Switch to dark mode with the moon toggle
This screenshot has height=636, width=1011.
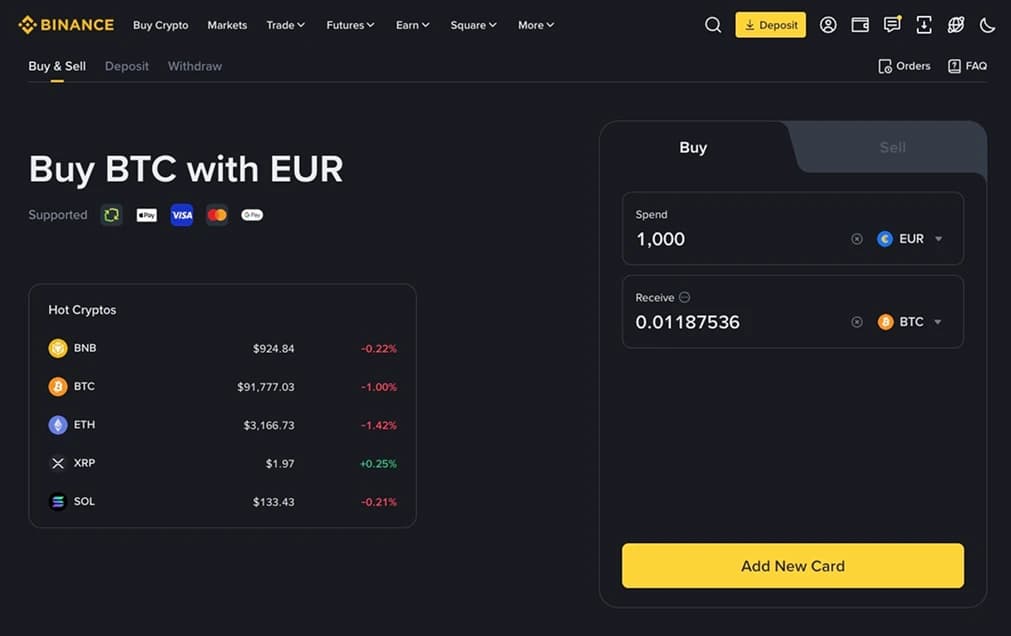click(x=988, y=24)
